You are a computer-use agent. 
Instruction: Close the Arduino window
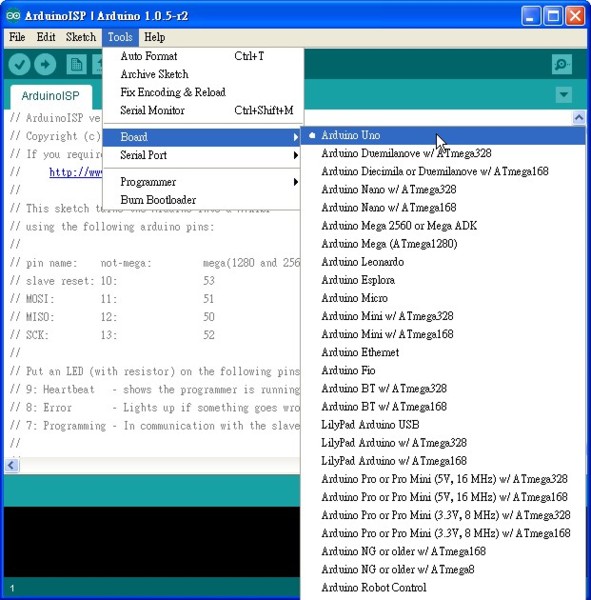575,16
